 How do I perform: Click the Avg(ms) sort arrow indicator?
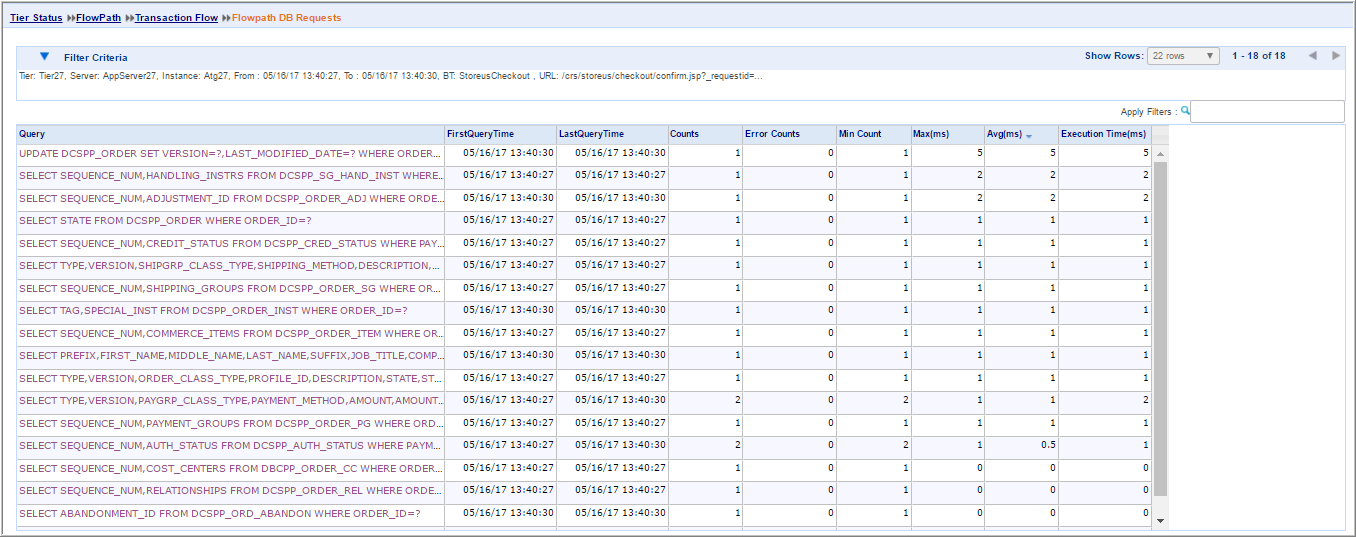point(1029,135)
